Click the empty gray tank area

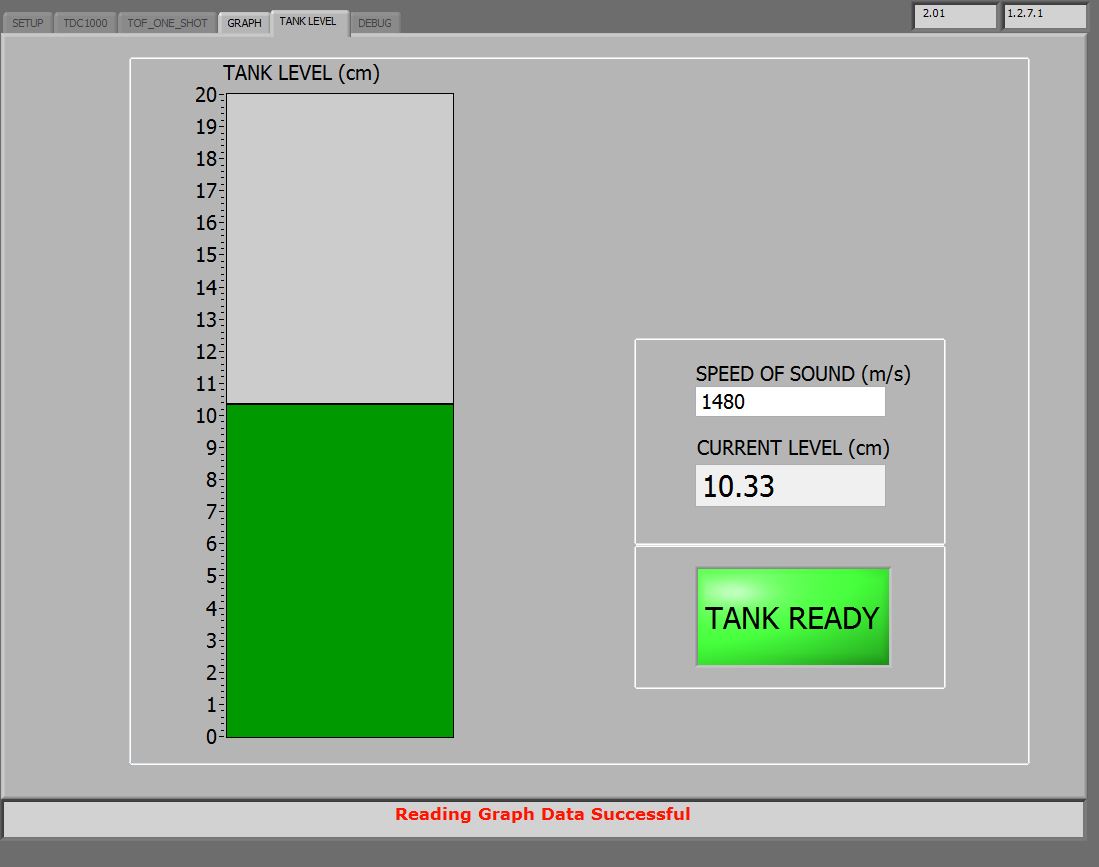(340, 248)
